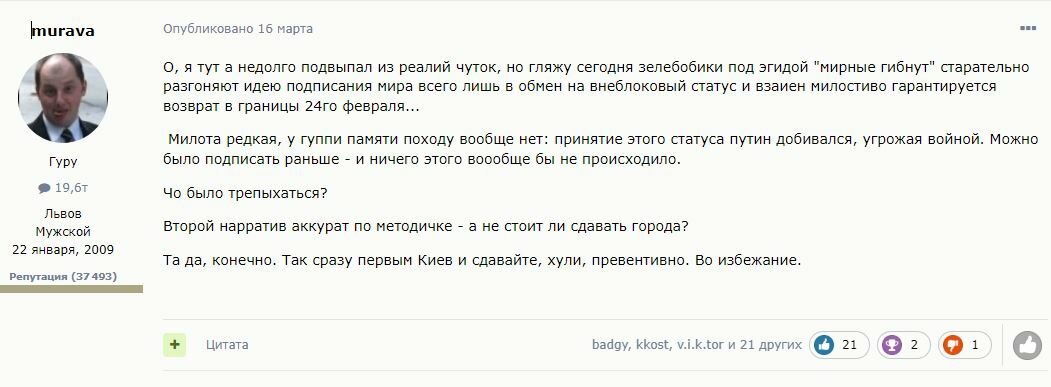Open the three-dots post options menu
The width and height of the screenshot is (1051, 387).
click(1028, 28)
